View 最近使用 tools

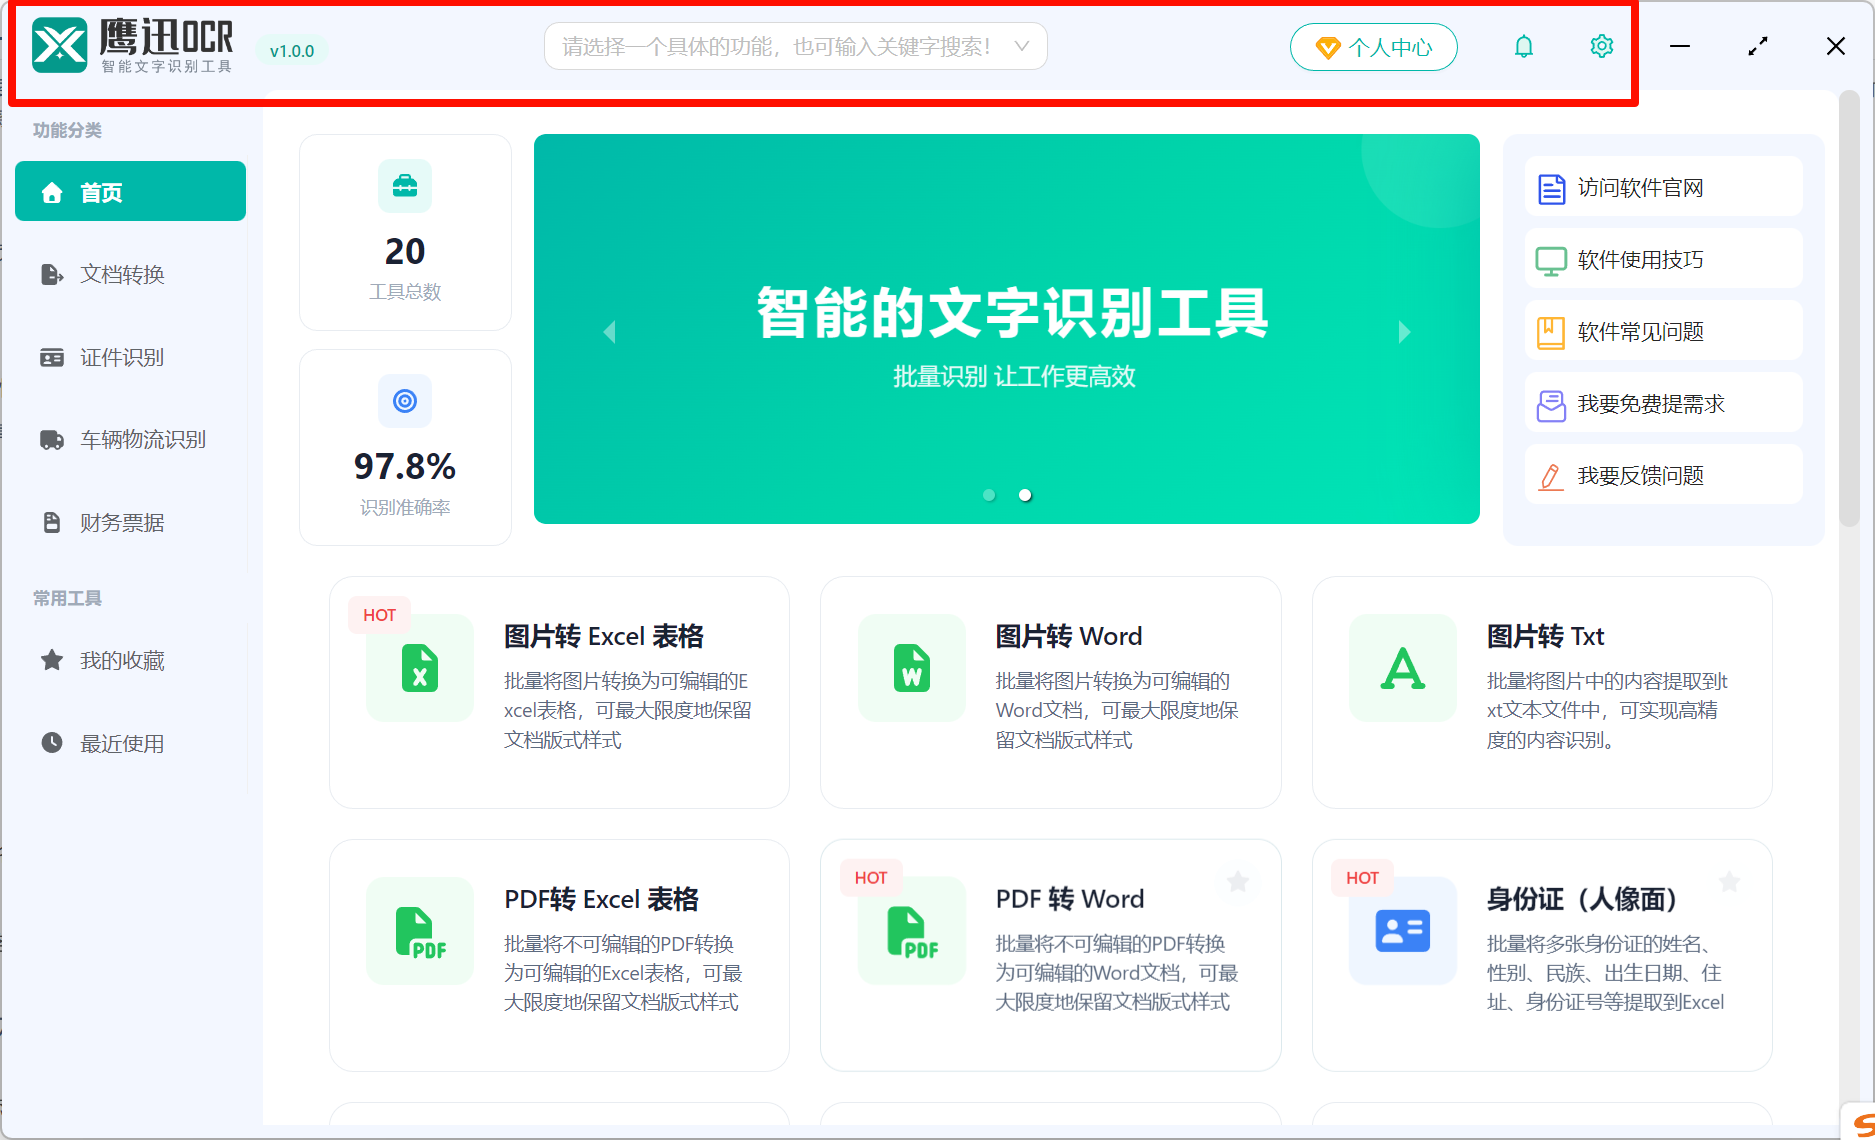pos(122,743)
